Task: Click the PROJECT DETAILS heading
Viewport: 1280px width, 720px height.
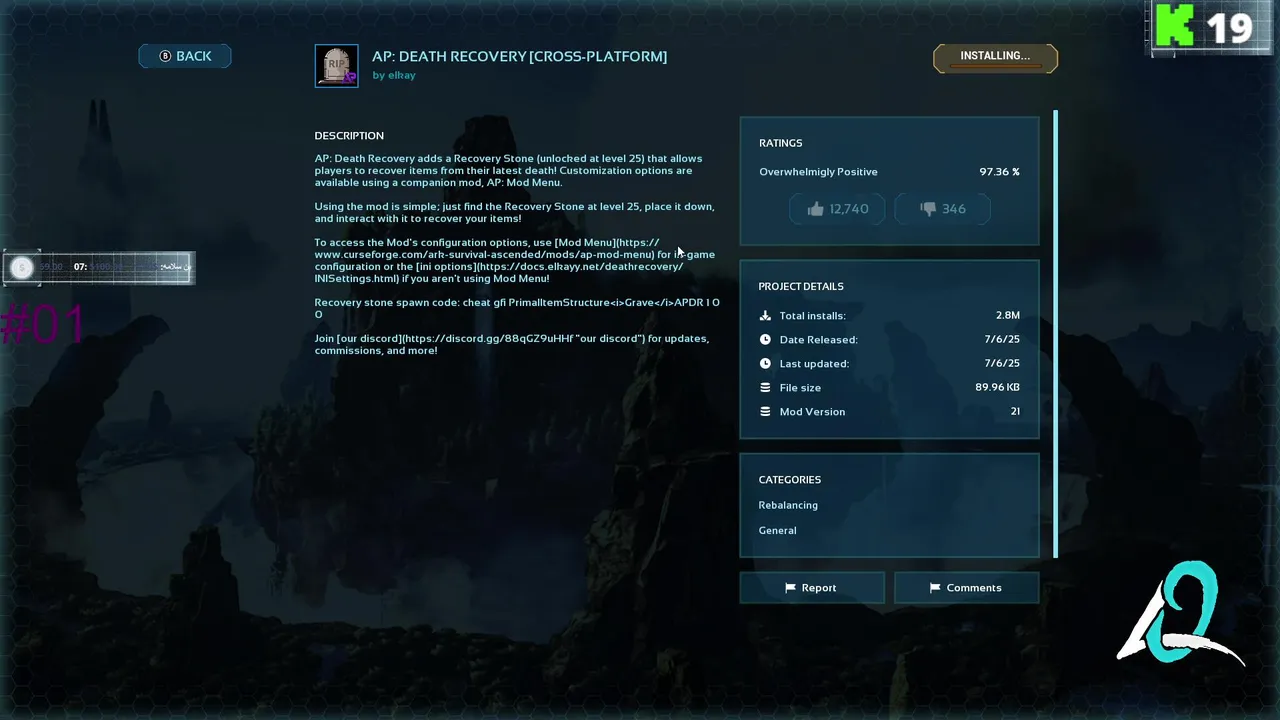Action: click(801, 287)
